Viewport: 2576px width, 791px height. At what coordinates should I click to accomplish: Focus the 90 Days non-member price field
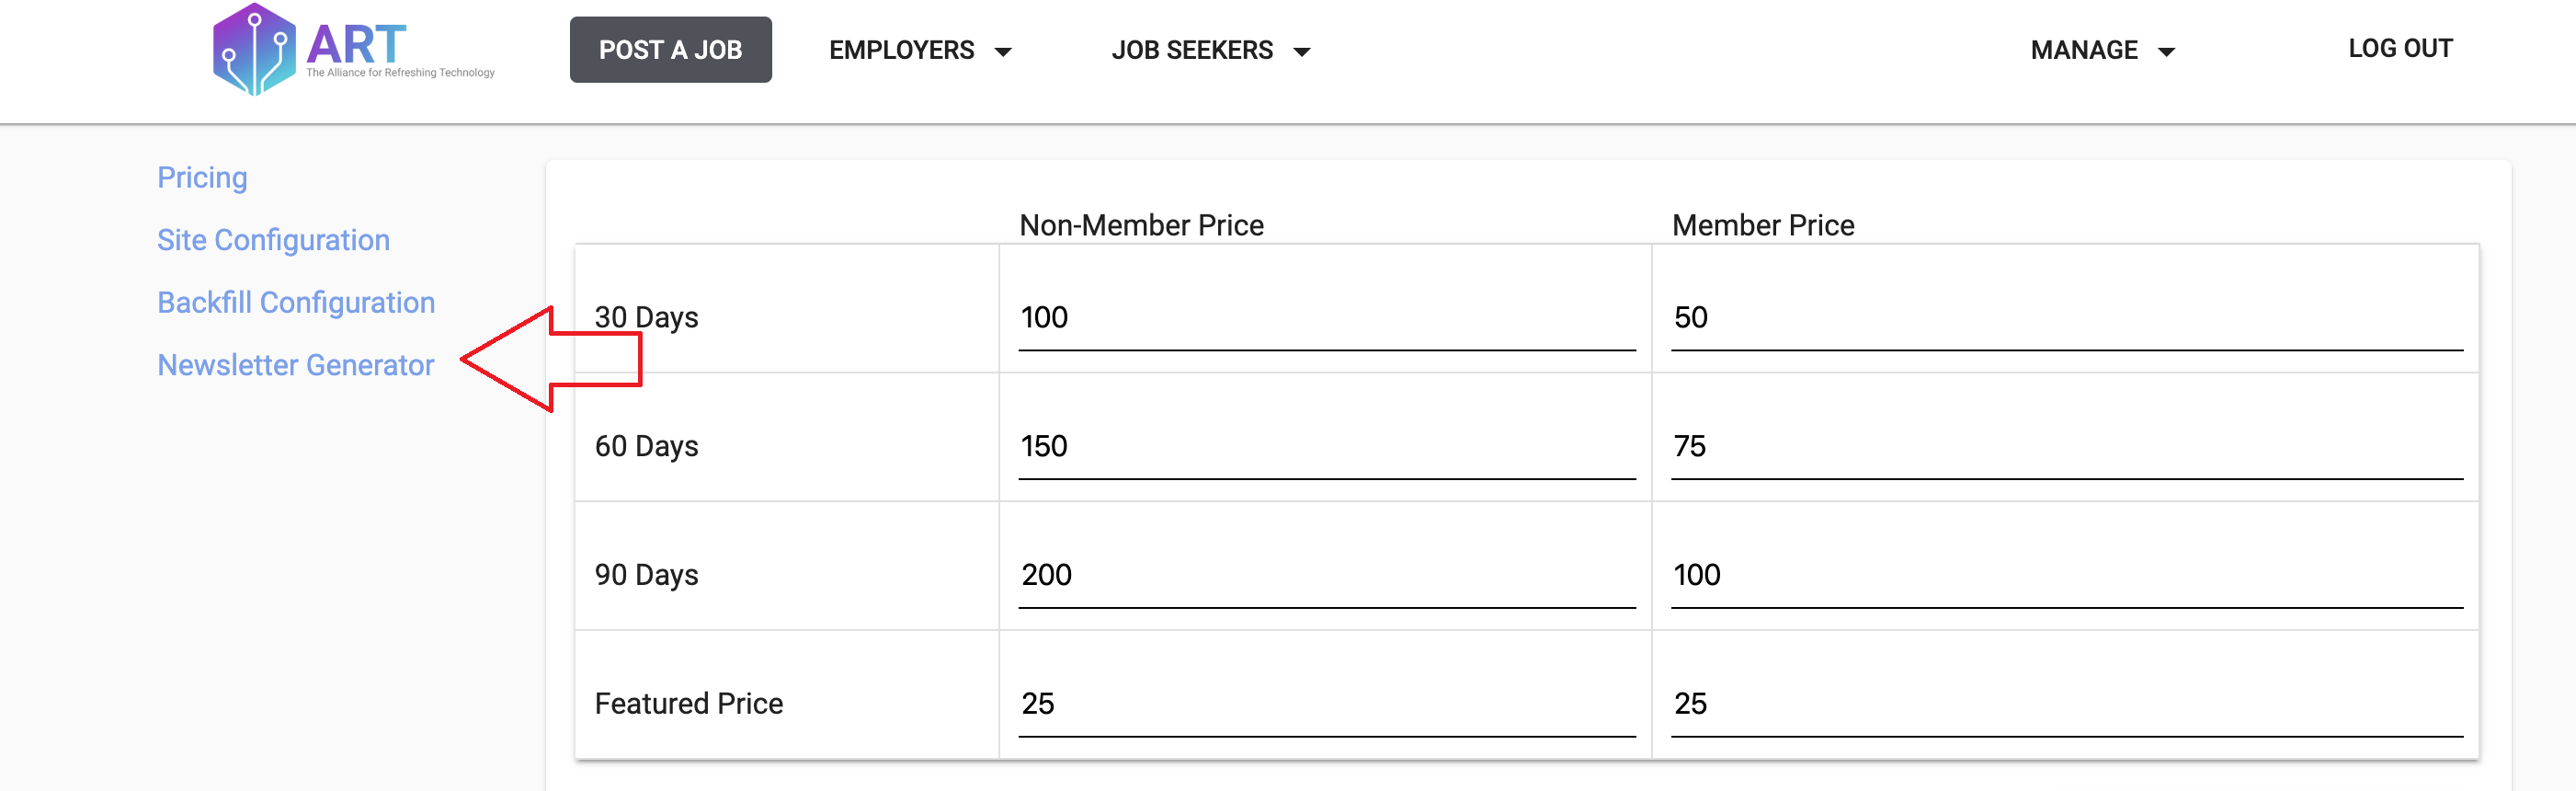1327,576
